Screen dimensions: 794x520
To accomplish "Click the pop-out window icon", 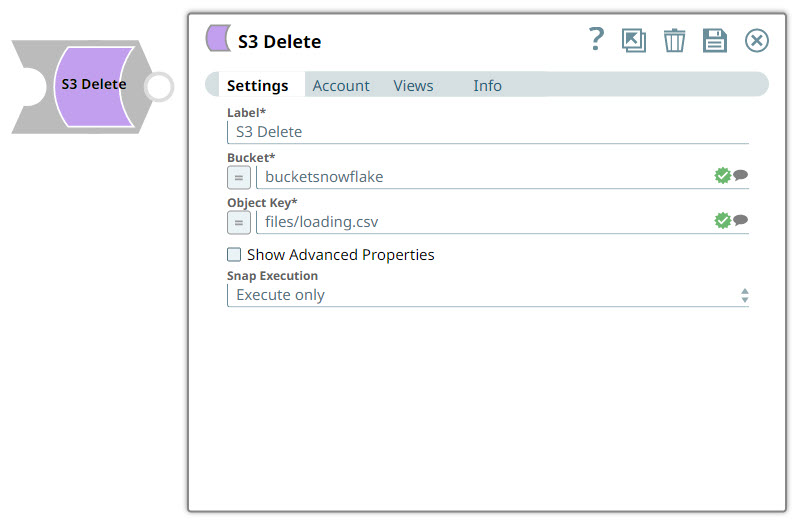I will point(634,40).
